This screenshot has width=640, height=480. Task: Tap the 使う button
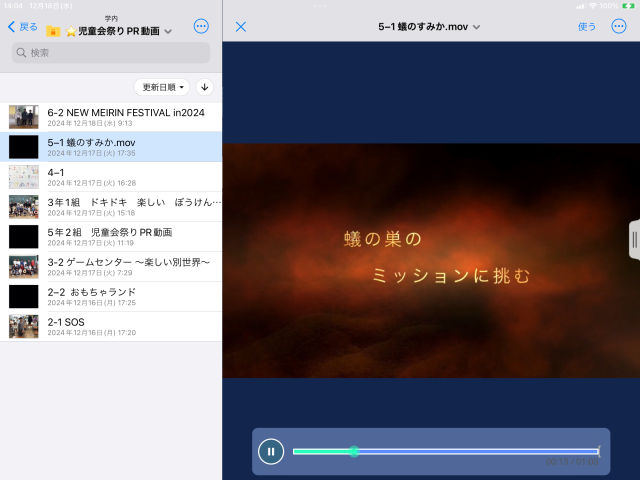click(x=587, y=27)
